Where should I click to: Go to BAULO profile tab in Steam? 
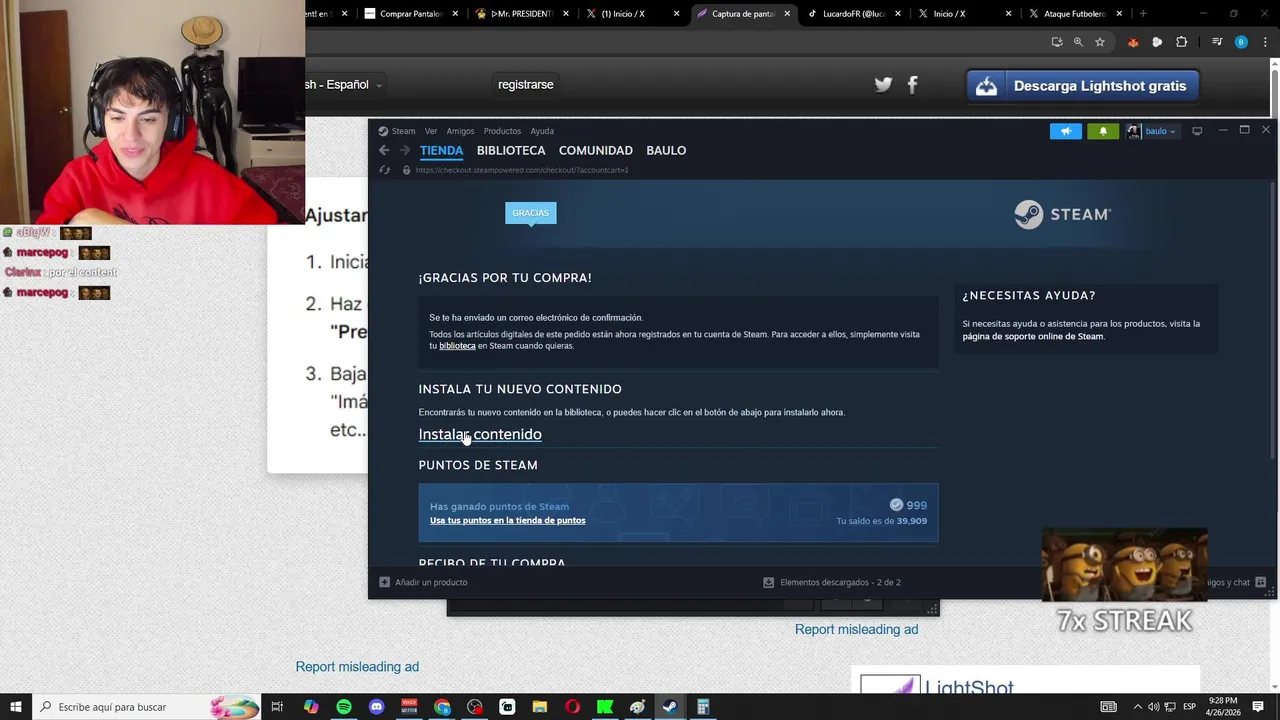point(666,150)
